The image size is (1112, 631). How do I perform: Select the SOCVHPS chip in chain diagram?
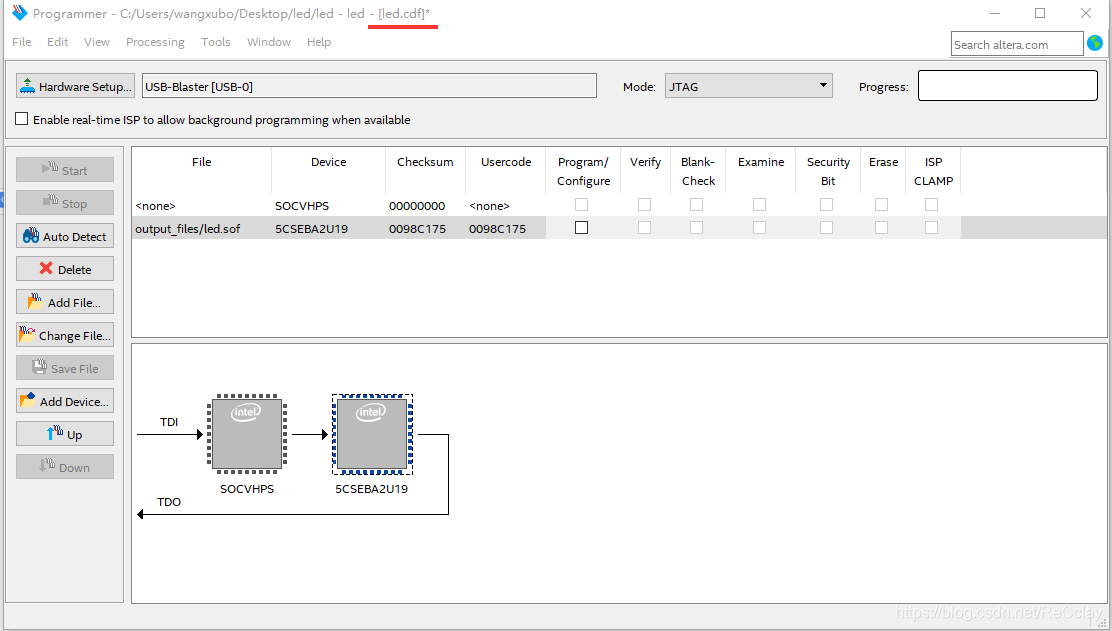pos(247,433)
